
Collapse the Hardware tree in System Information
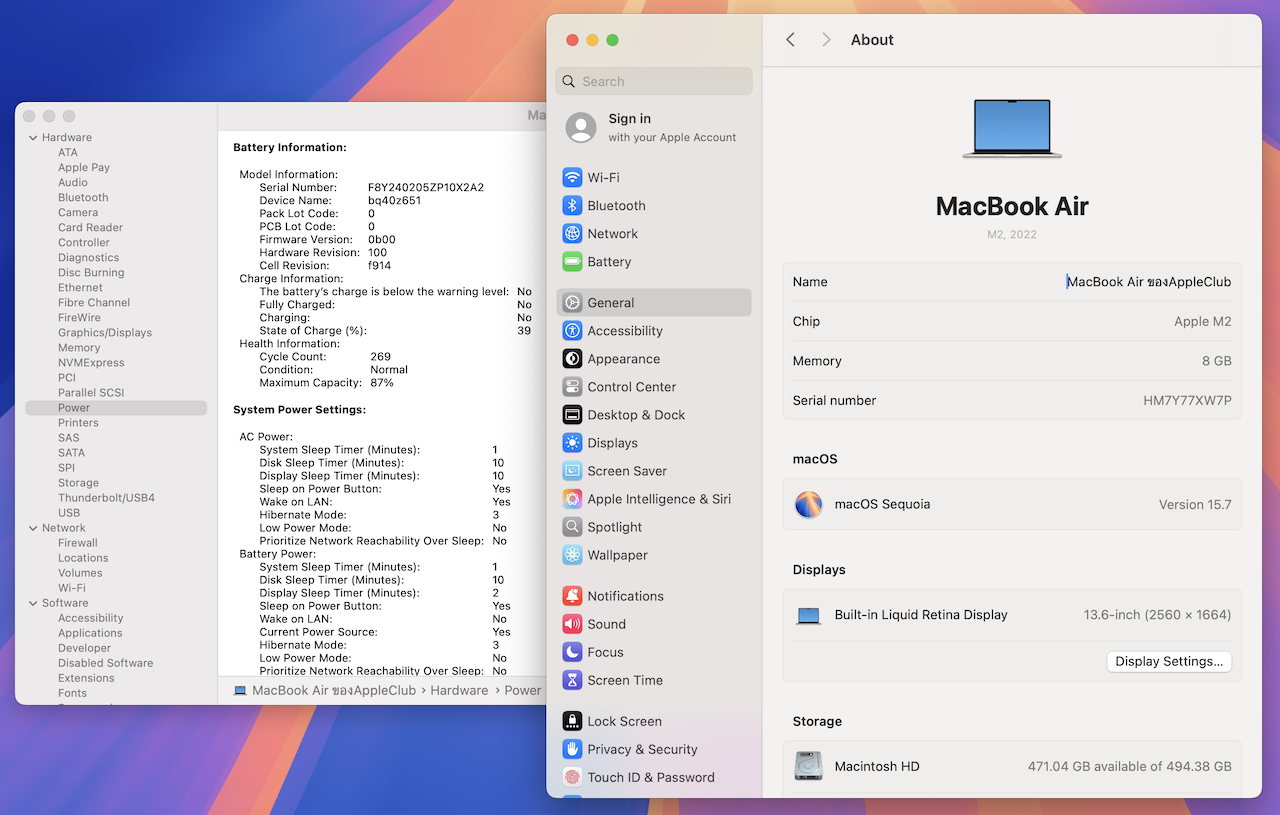[x=33, y=138]
